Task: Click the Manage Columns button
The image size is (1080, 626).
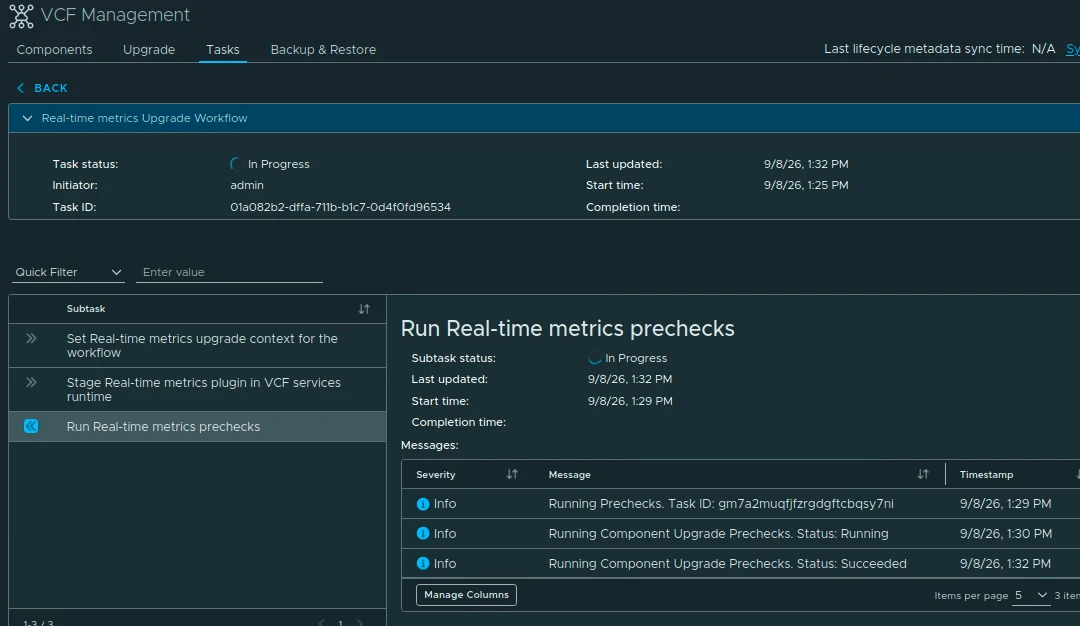Action: tap(466, 595)
